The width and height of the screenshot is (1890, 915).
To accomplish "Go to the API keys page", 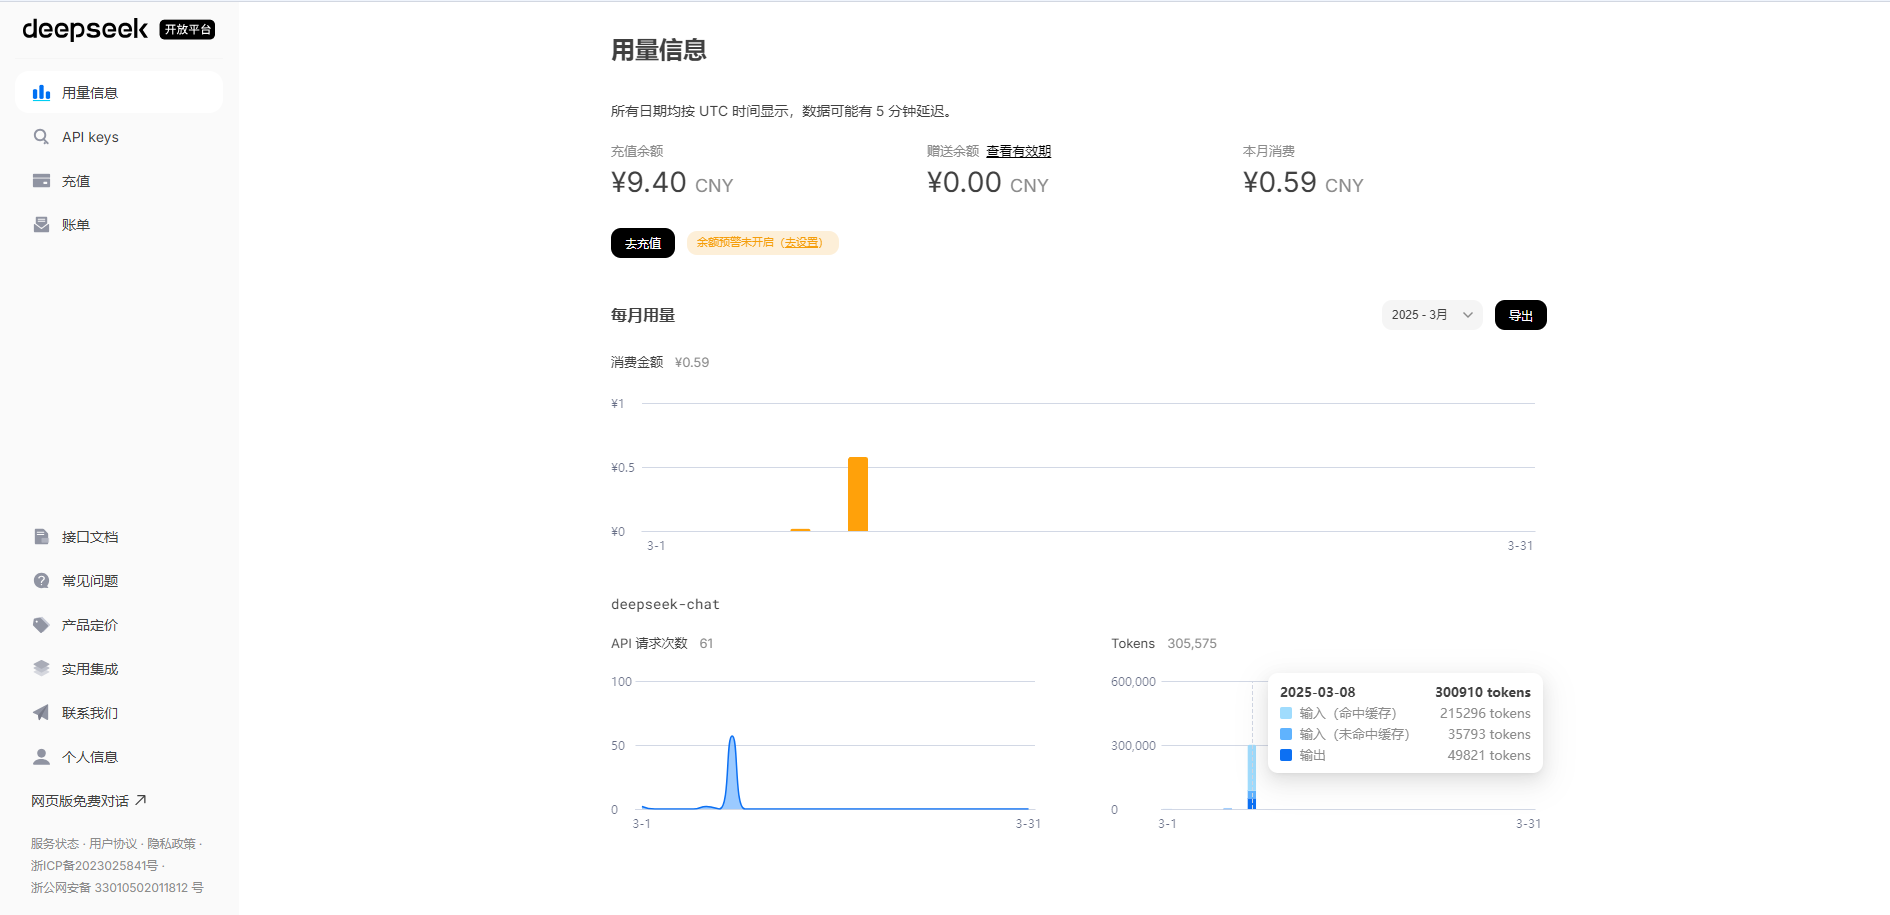I will coord(119,137).
